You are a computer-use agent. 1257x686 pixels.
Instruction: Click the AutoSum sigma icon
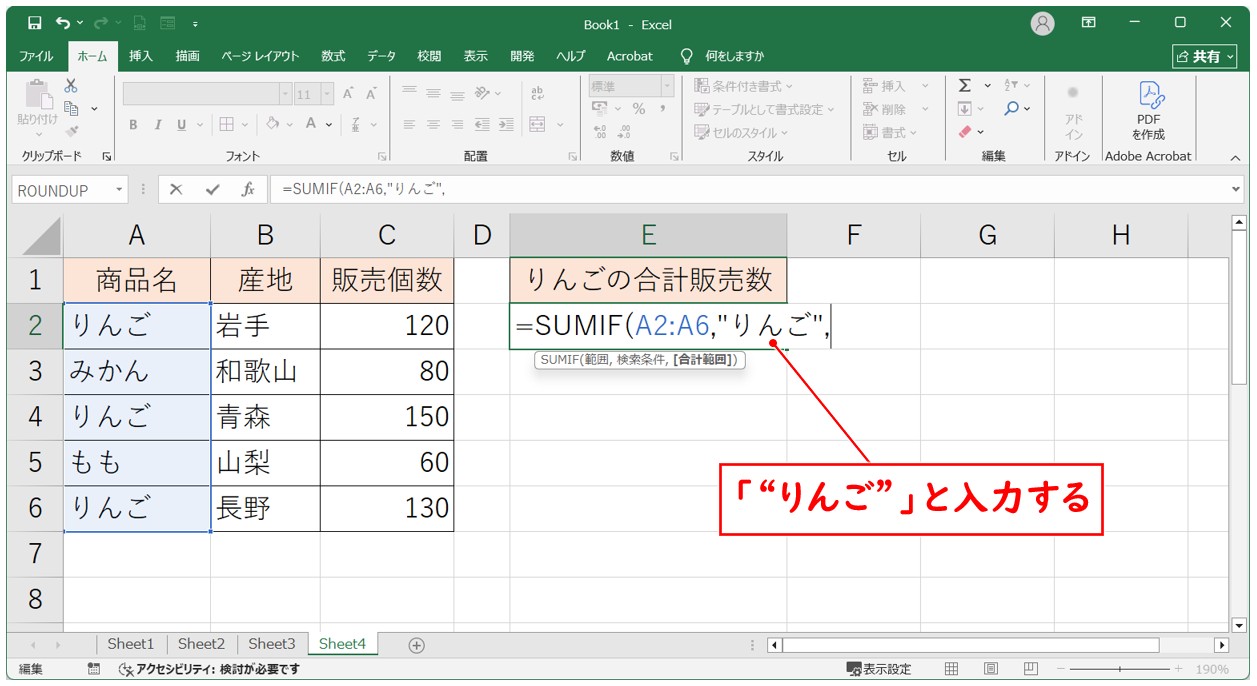(x=965, y=86)
